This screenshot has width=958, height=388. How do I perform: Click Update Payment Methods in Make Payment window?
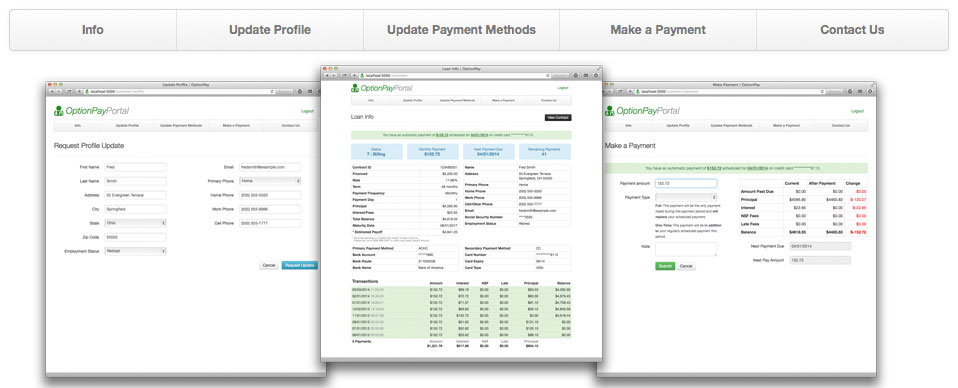pyautogui.click(x=731, y=125)
